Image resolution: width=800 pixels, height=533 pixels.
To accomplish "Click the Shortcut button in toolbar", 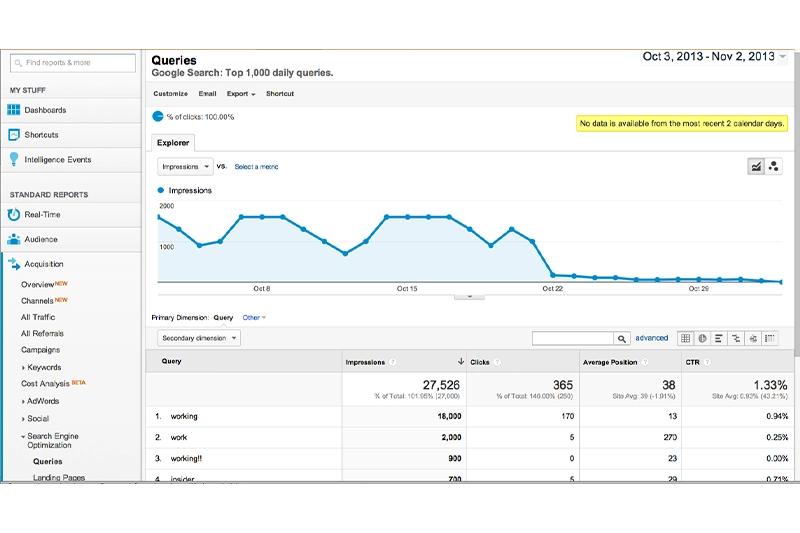I will 280,94.
